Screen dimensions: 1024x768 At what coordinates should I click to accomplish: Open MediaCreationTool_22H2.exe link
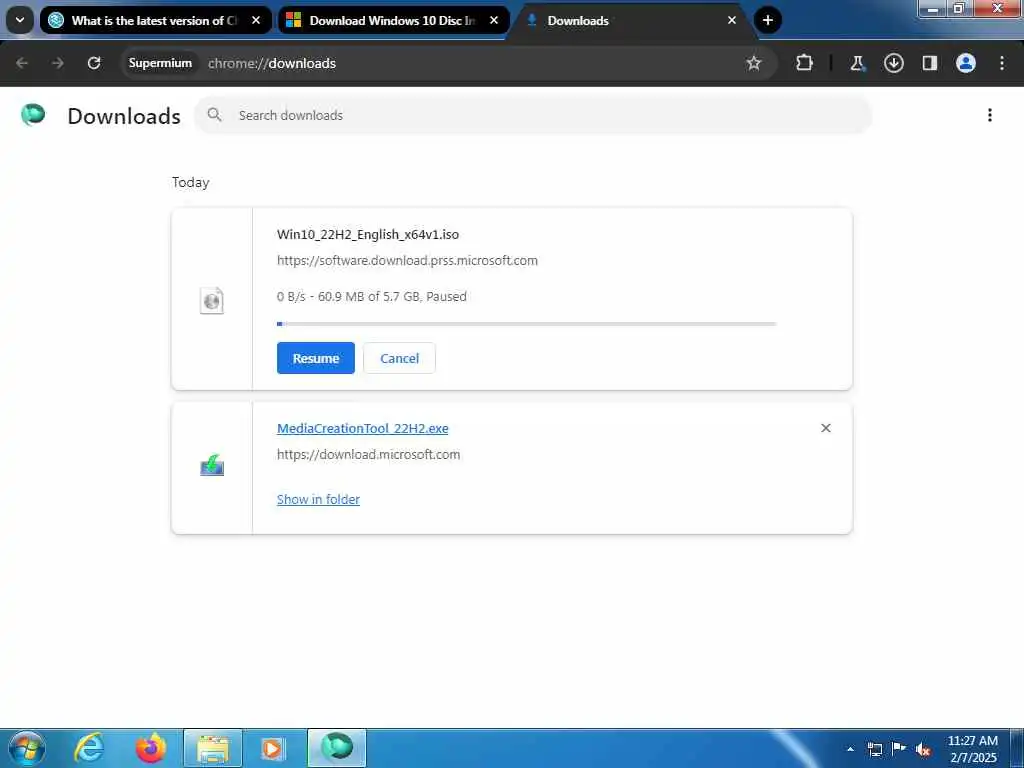(362, 428)
